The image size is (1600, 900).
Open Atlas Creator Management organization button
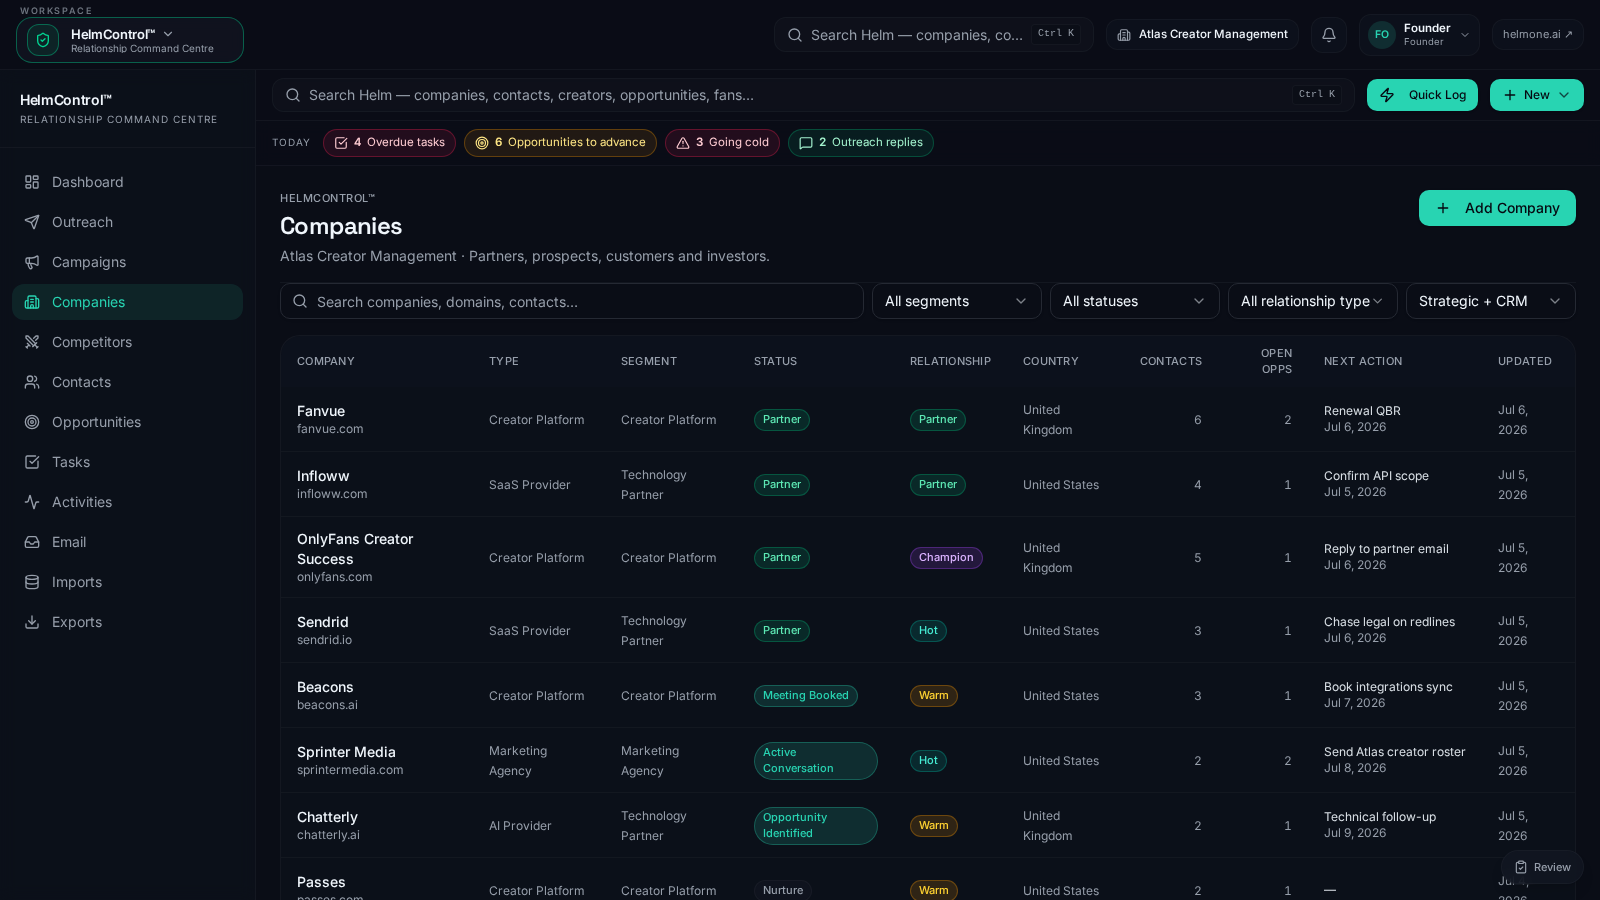[1202, 35]
